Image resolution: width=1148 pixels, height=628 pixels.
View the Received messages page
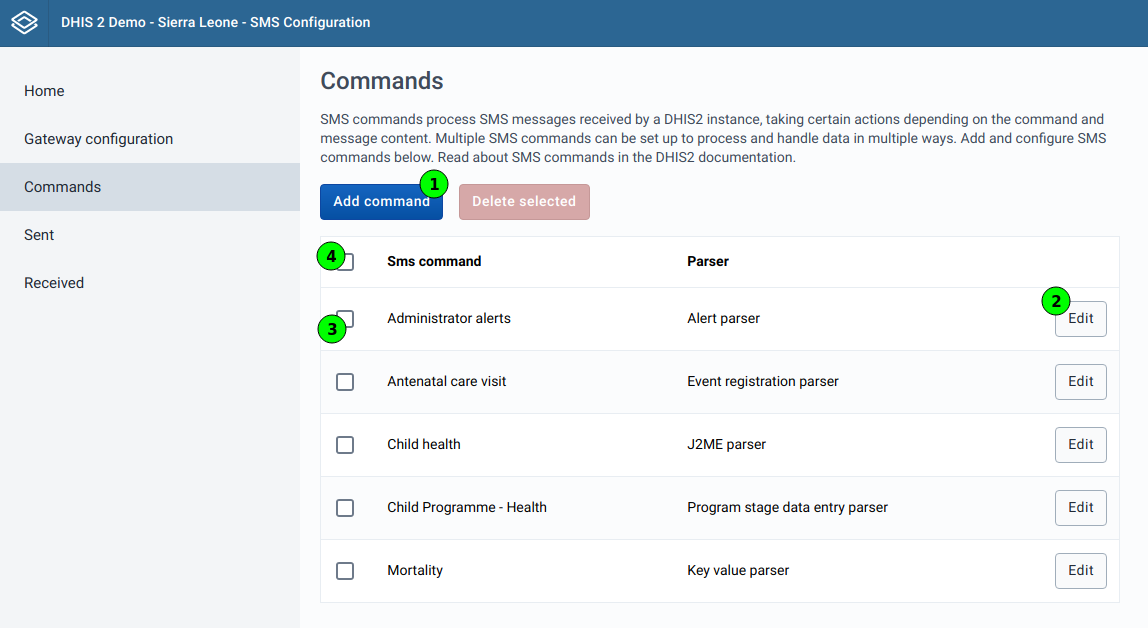click(54, 283)
